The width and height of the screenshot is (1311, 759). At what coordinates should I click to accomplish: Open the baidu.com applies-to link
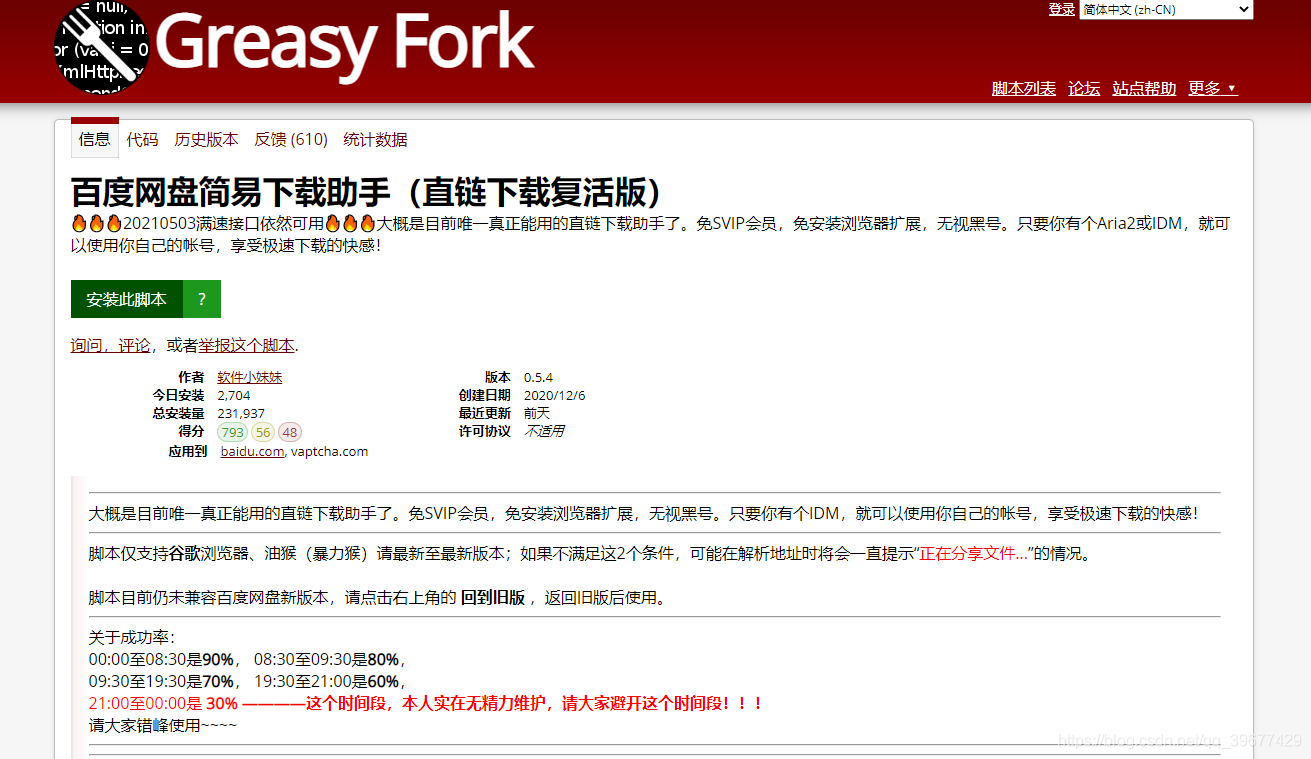(252, 451)
